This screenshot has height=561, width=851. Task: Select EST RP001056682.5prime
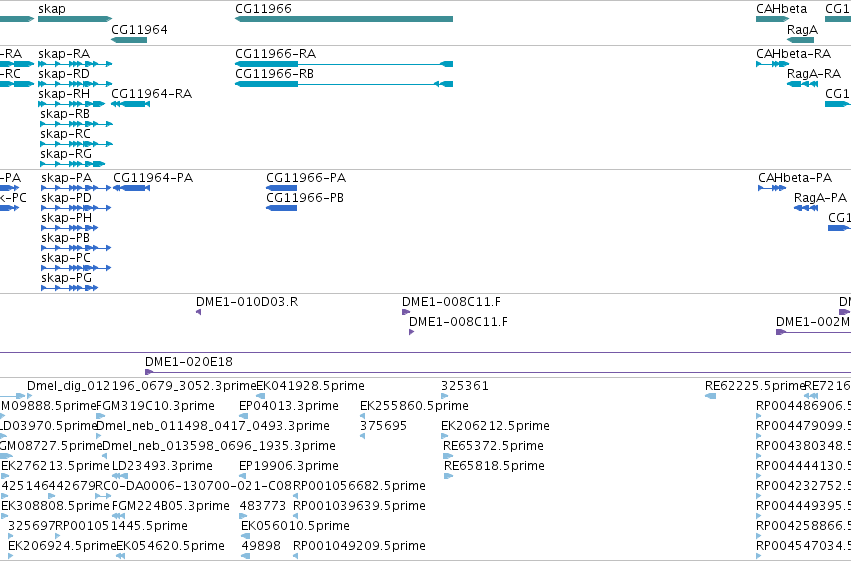(359, 486)
